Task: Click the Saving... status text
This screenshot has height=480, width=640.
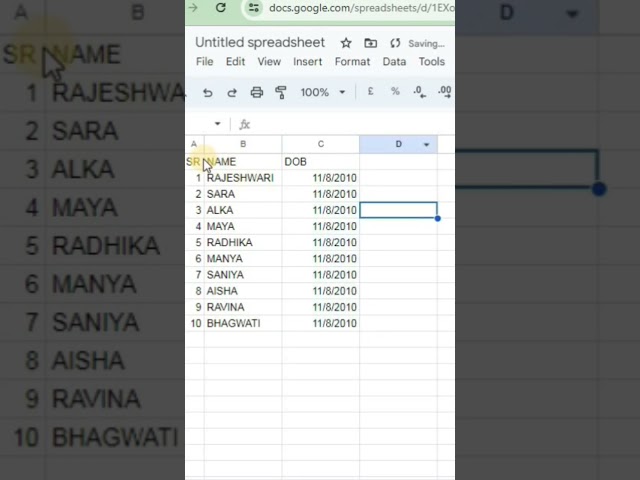Action: [x=426, y=44]
